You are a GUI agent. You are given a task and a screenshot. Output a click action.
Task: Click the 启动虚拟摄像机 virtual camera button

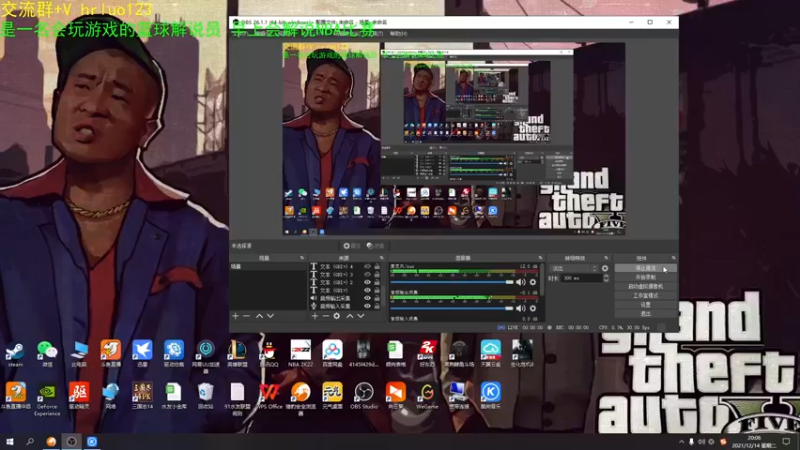[645, 286]
